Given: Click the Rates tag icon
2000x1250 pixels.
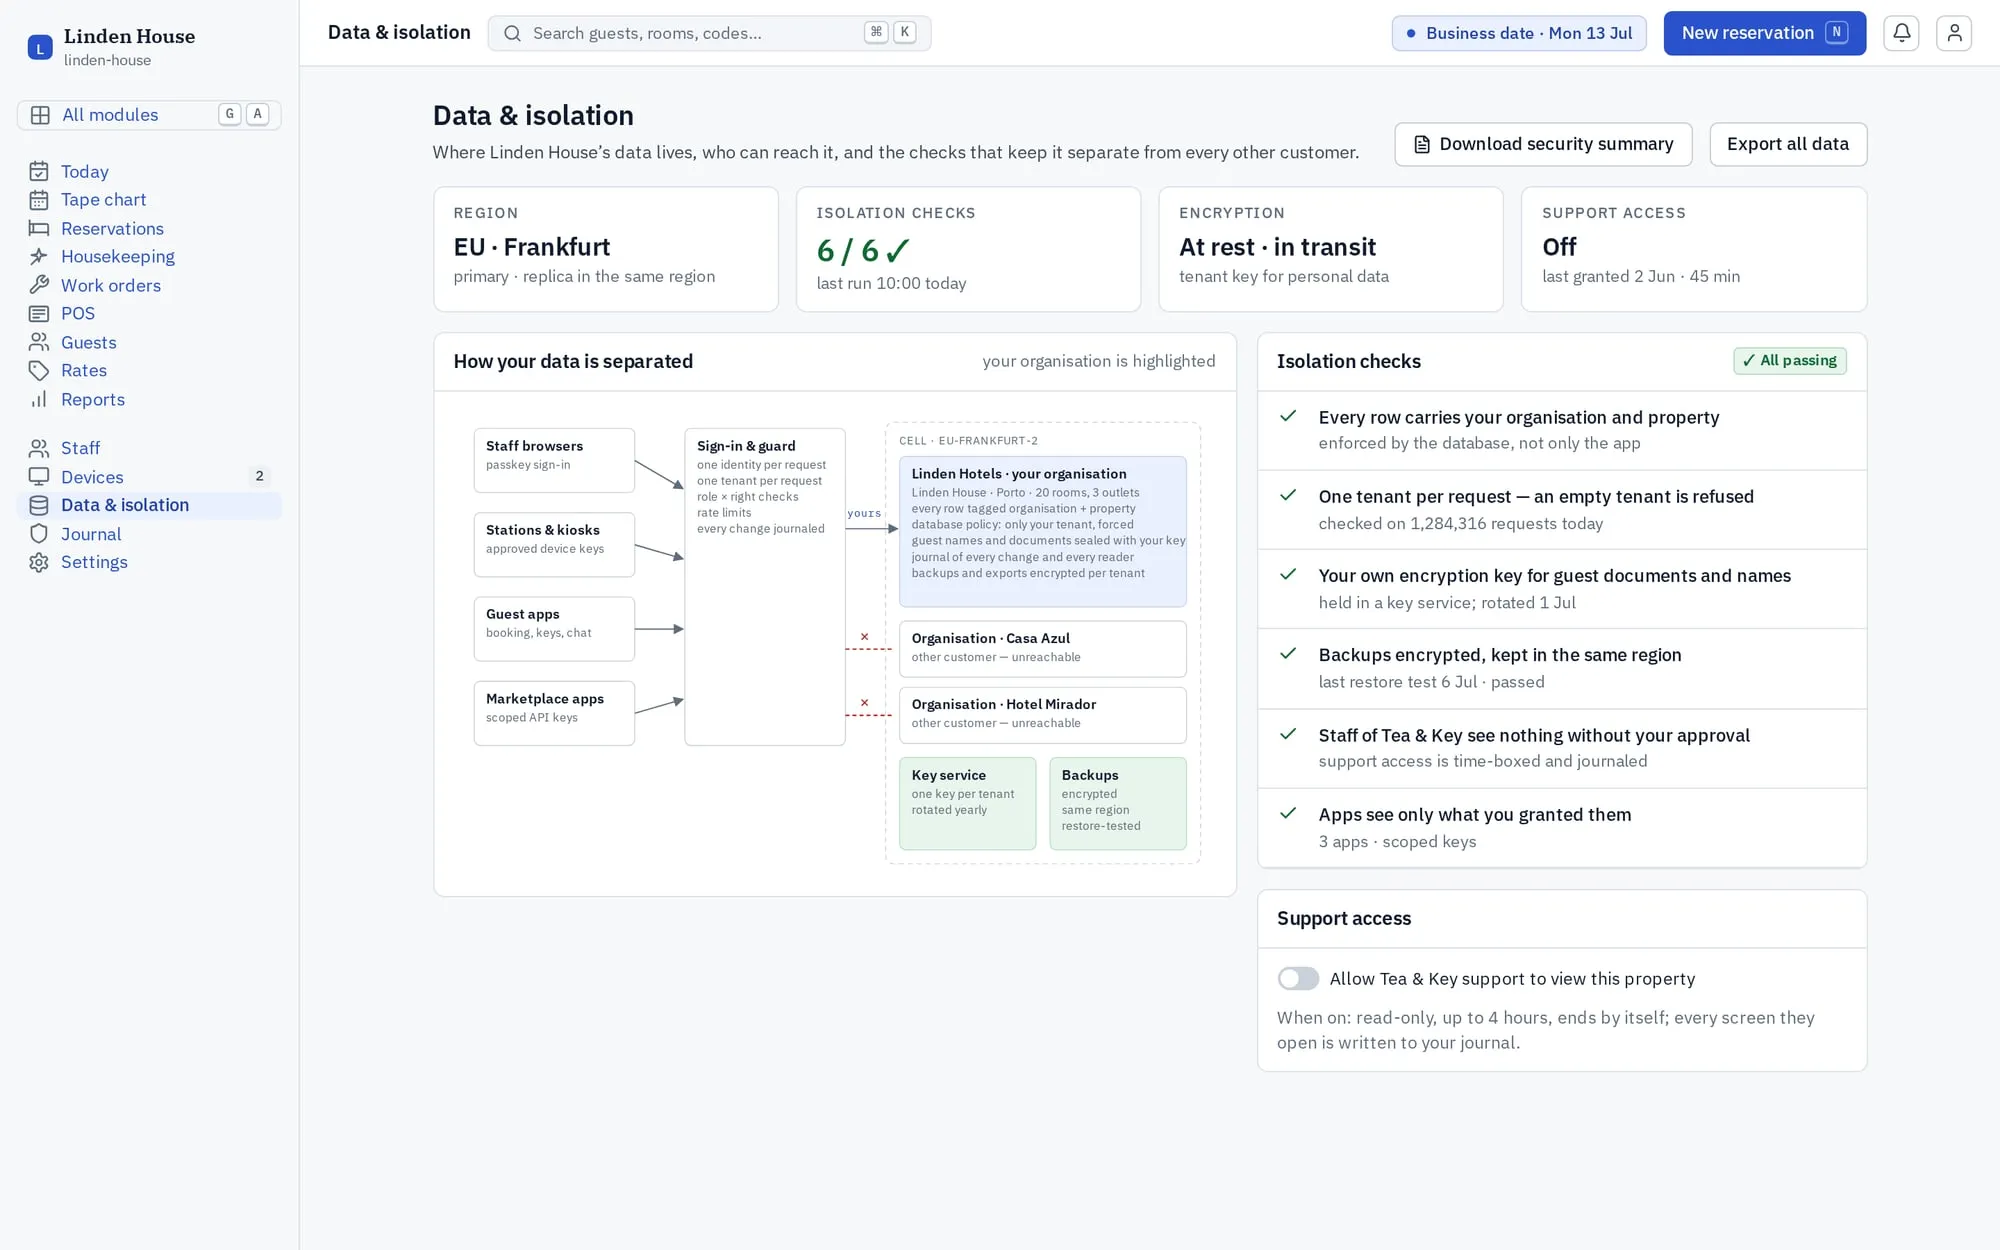Looking at the screenshot, I should click(39, 371).
